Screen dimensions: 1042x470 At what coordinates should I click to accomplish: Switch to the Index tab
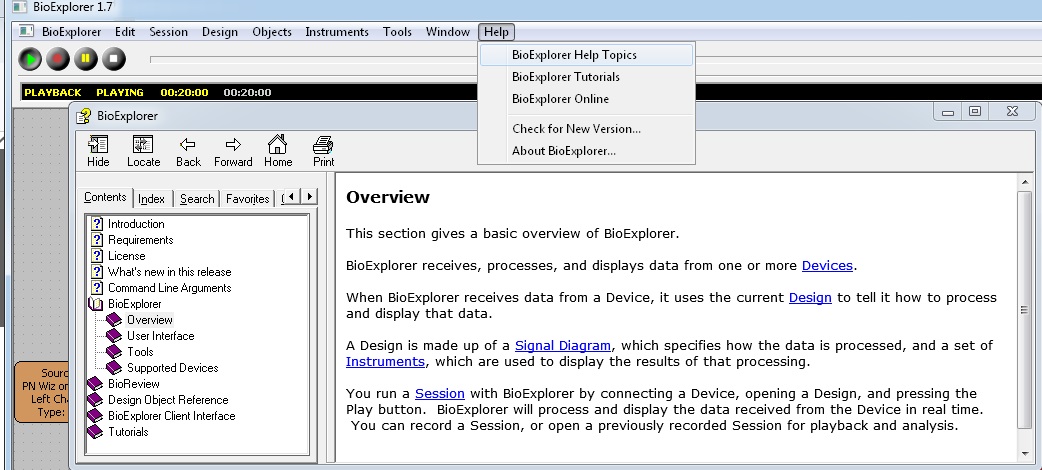(x=152, y=199)
